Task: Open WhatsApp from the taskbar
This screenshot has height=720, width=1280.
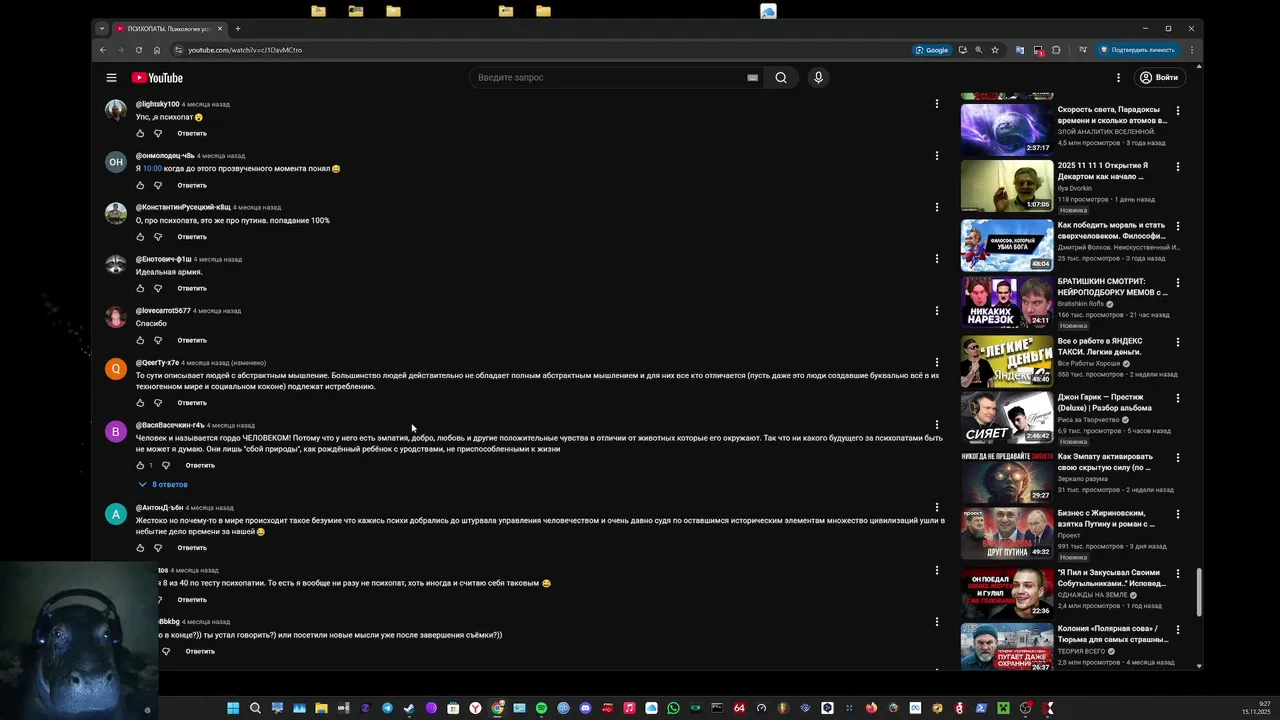Action: point(673,708)
